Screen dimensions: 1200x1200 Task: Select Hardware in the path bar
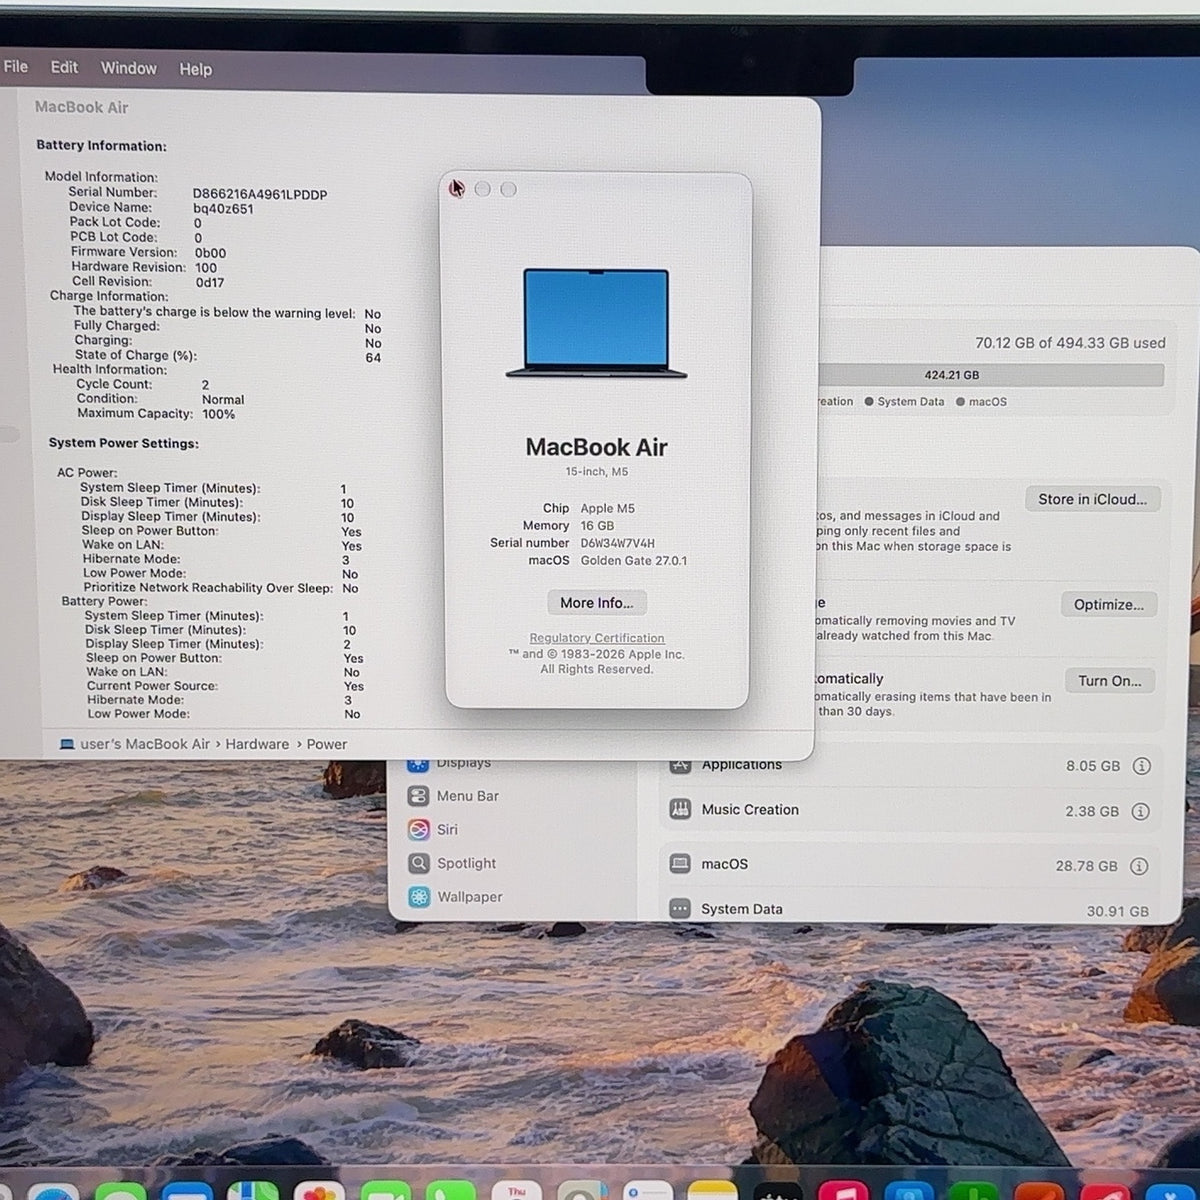click(x=257, y=744)
